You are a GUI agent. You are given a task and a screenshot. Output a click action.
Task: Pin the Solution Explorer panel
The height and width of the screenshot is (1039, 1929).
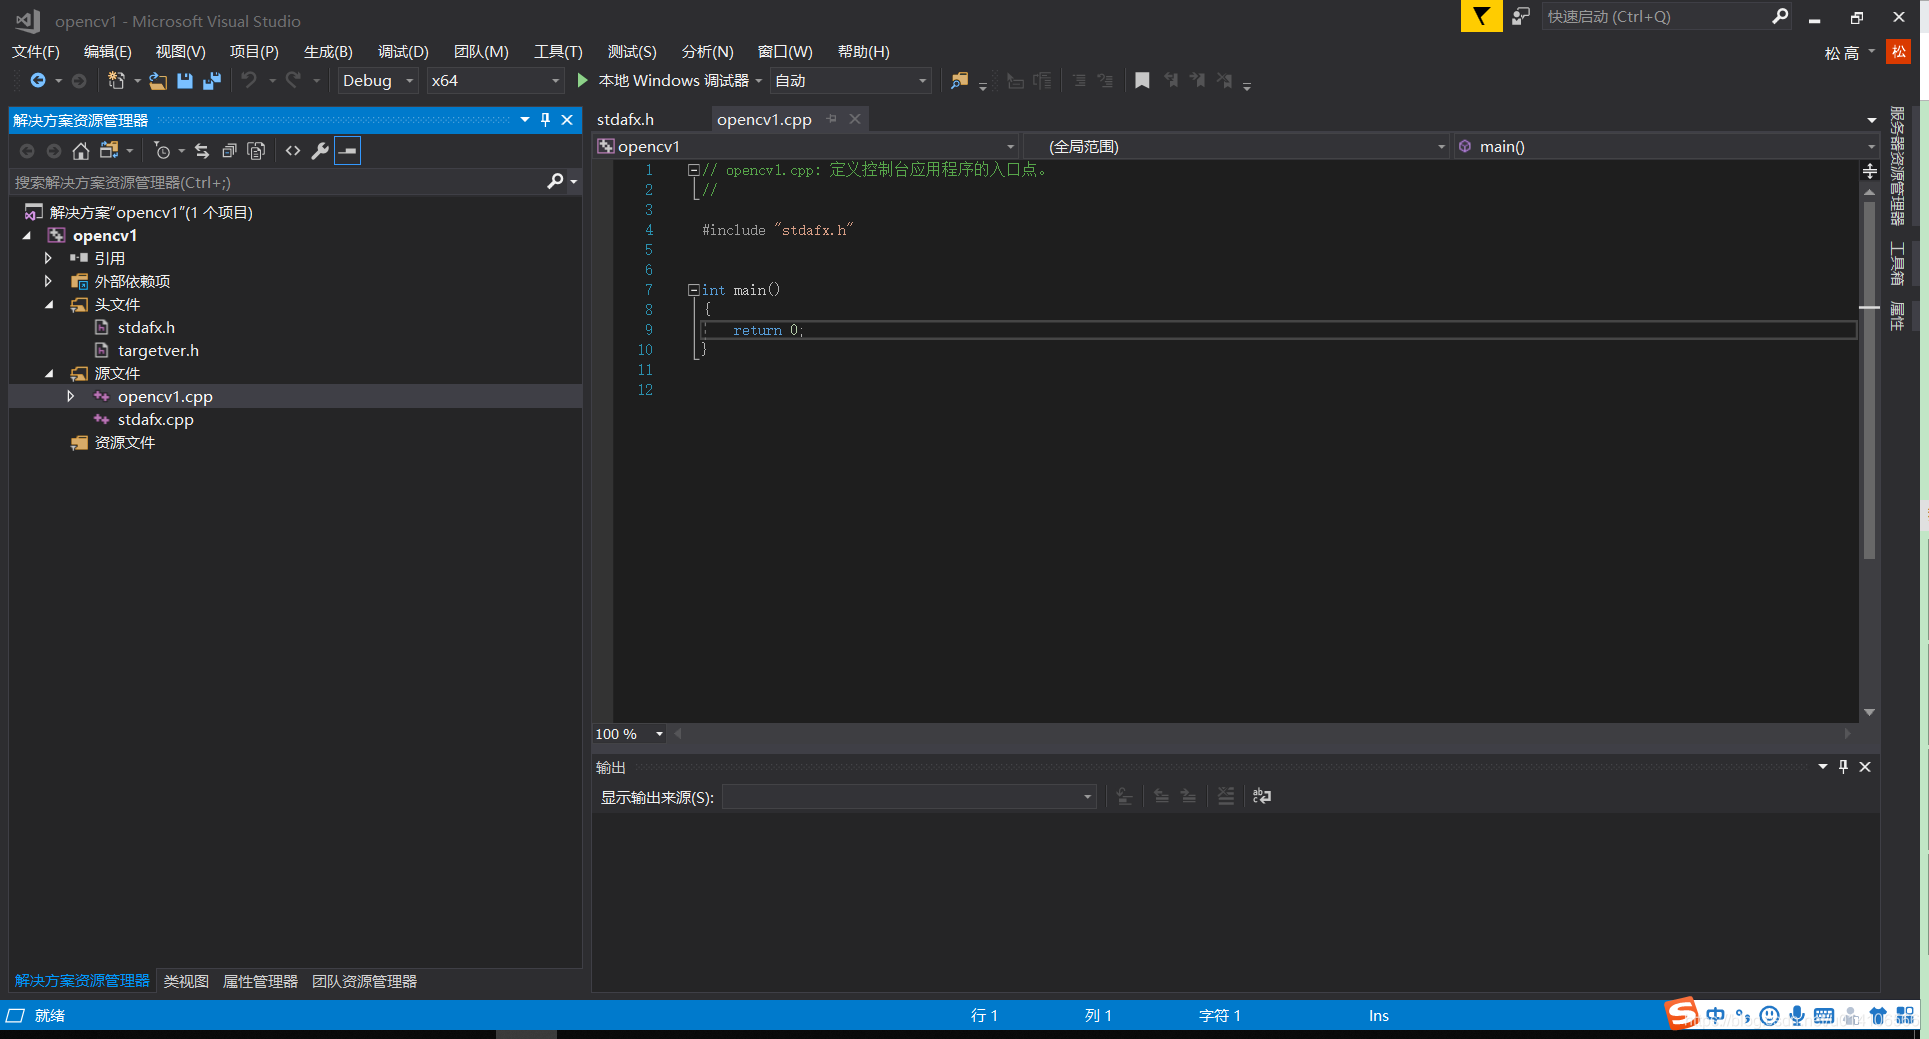click(545, 120)
